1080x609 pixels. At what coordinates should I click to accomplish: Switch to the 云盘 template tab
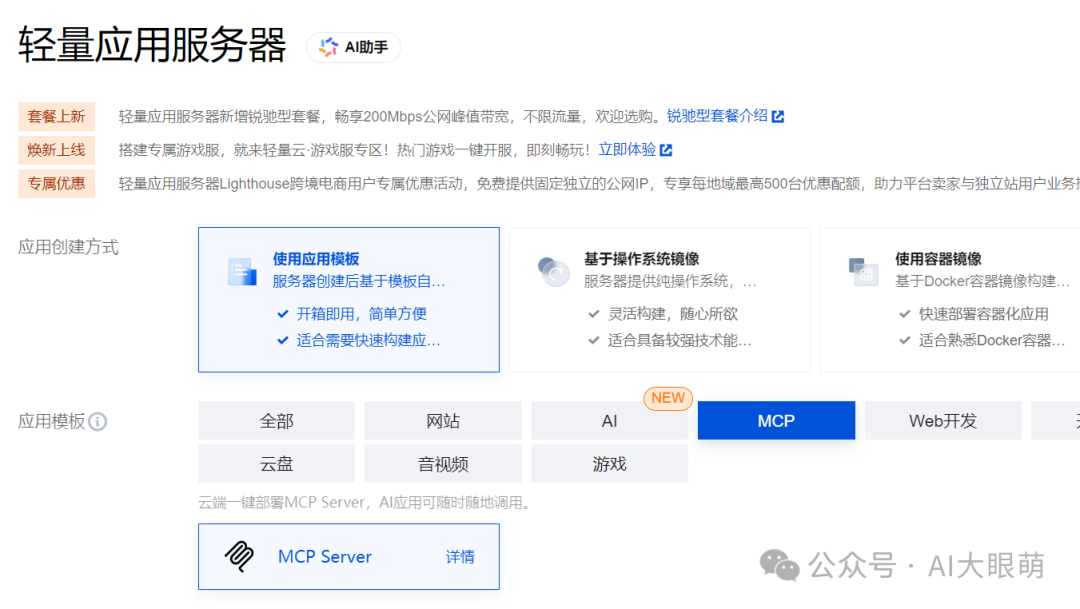click(276, 464)
